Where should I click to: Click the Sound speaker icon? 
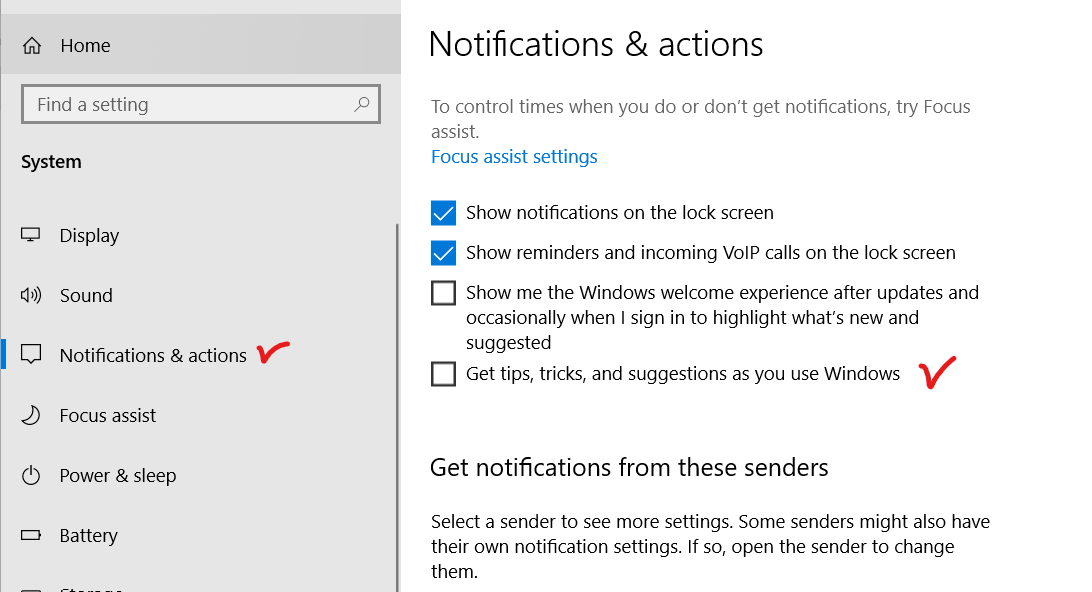tap(31, 295)
